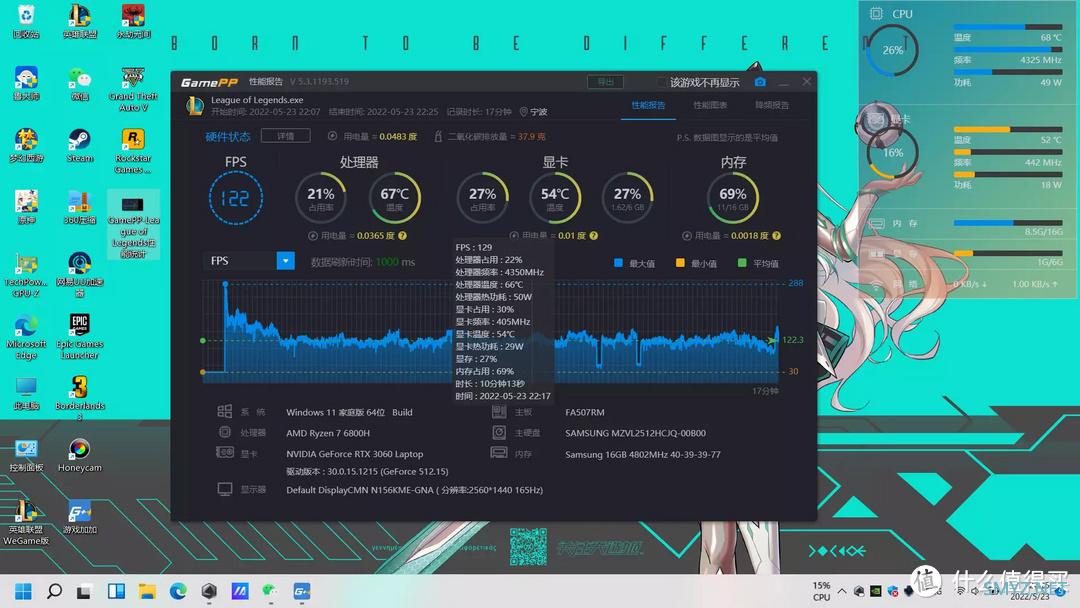This screenshot has width=1080, height=608.
Task: Open the Steam desktop shortcut
Action: click(x=80, y=145)
